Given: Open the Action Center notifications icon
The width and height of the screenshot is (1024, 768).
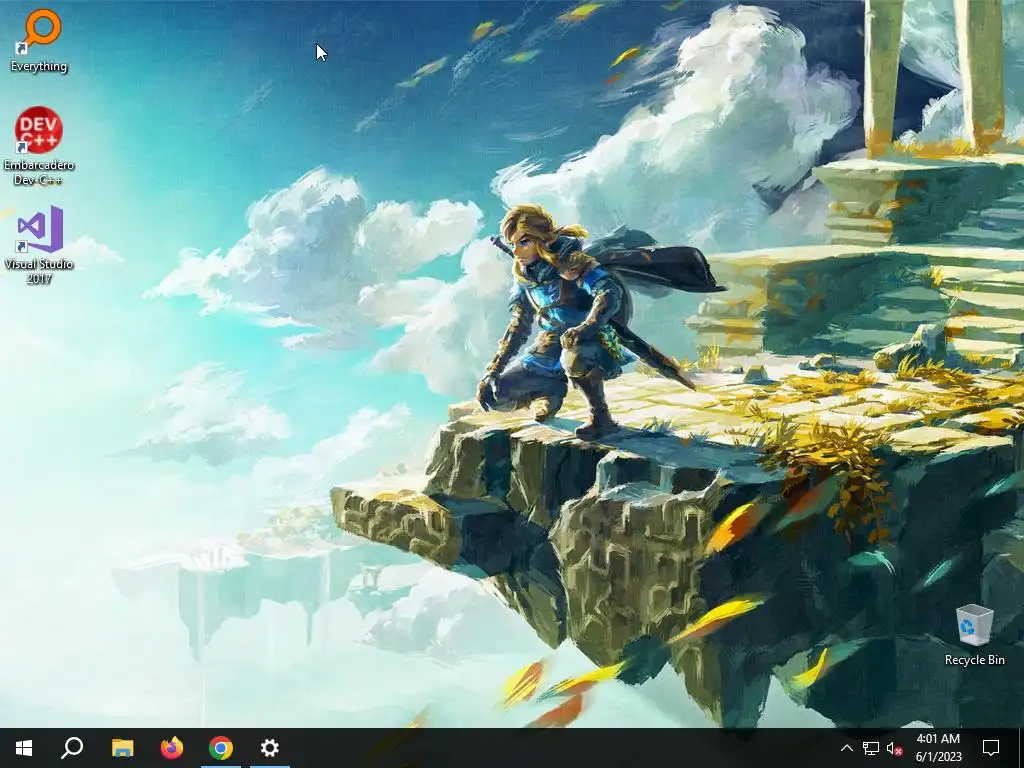Looking at the screenshot, I should pyautogui.click(x=991, y=748).
